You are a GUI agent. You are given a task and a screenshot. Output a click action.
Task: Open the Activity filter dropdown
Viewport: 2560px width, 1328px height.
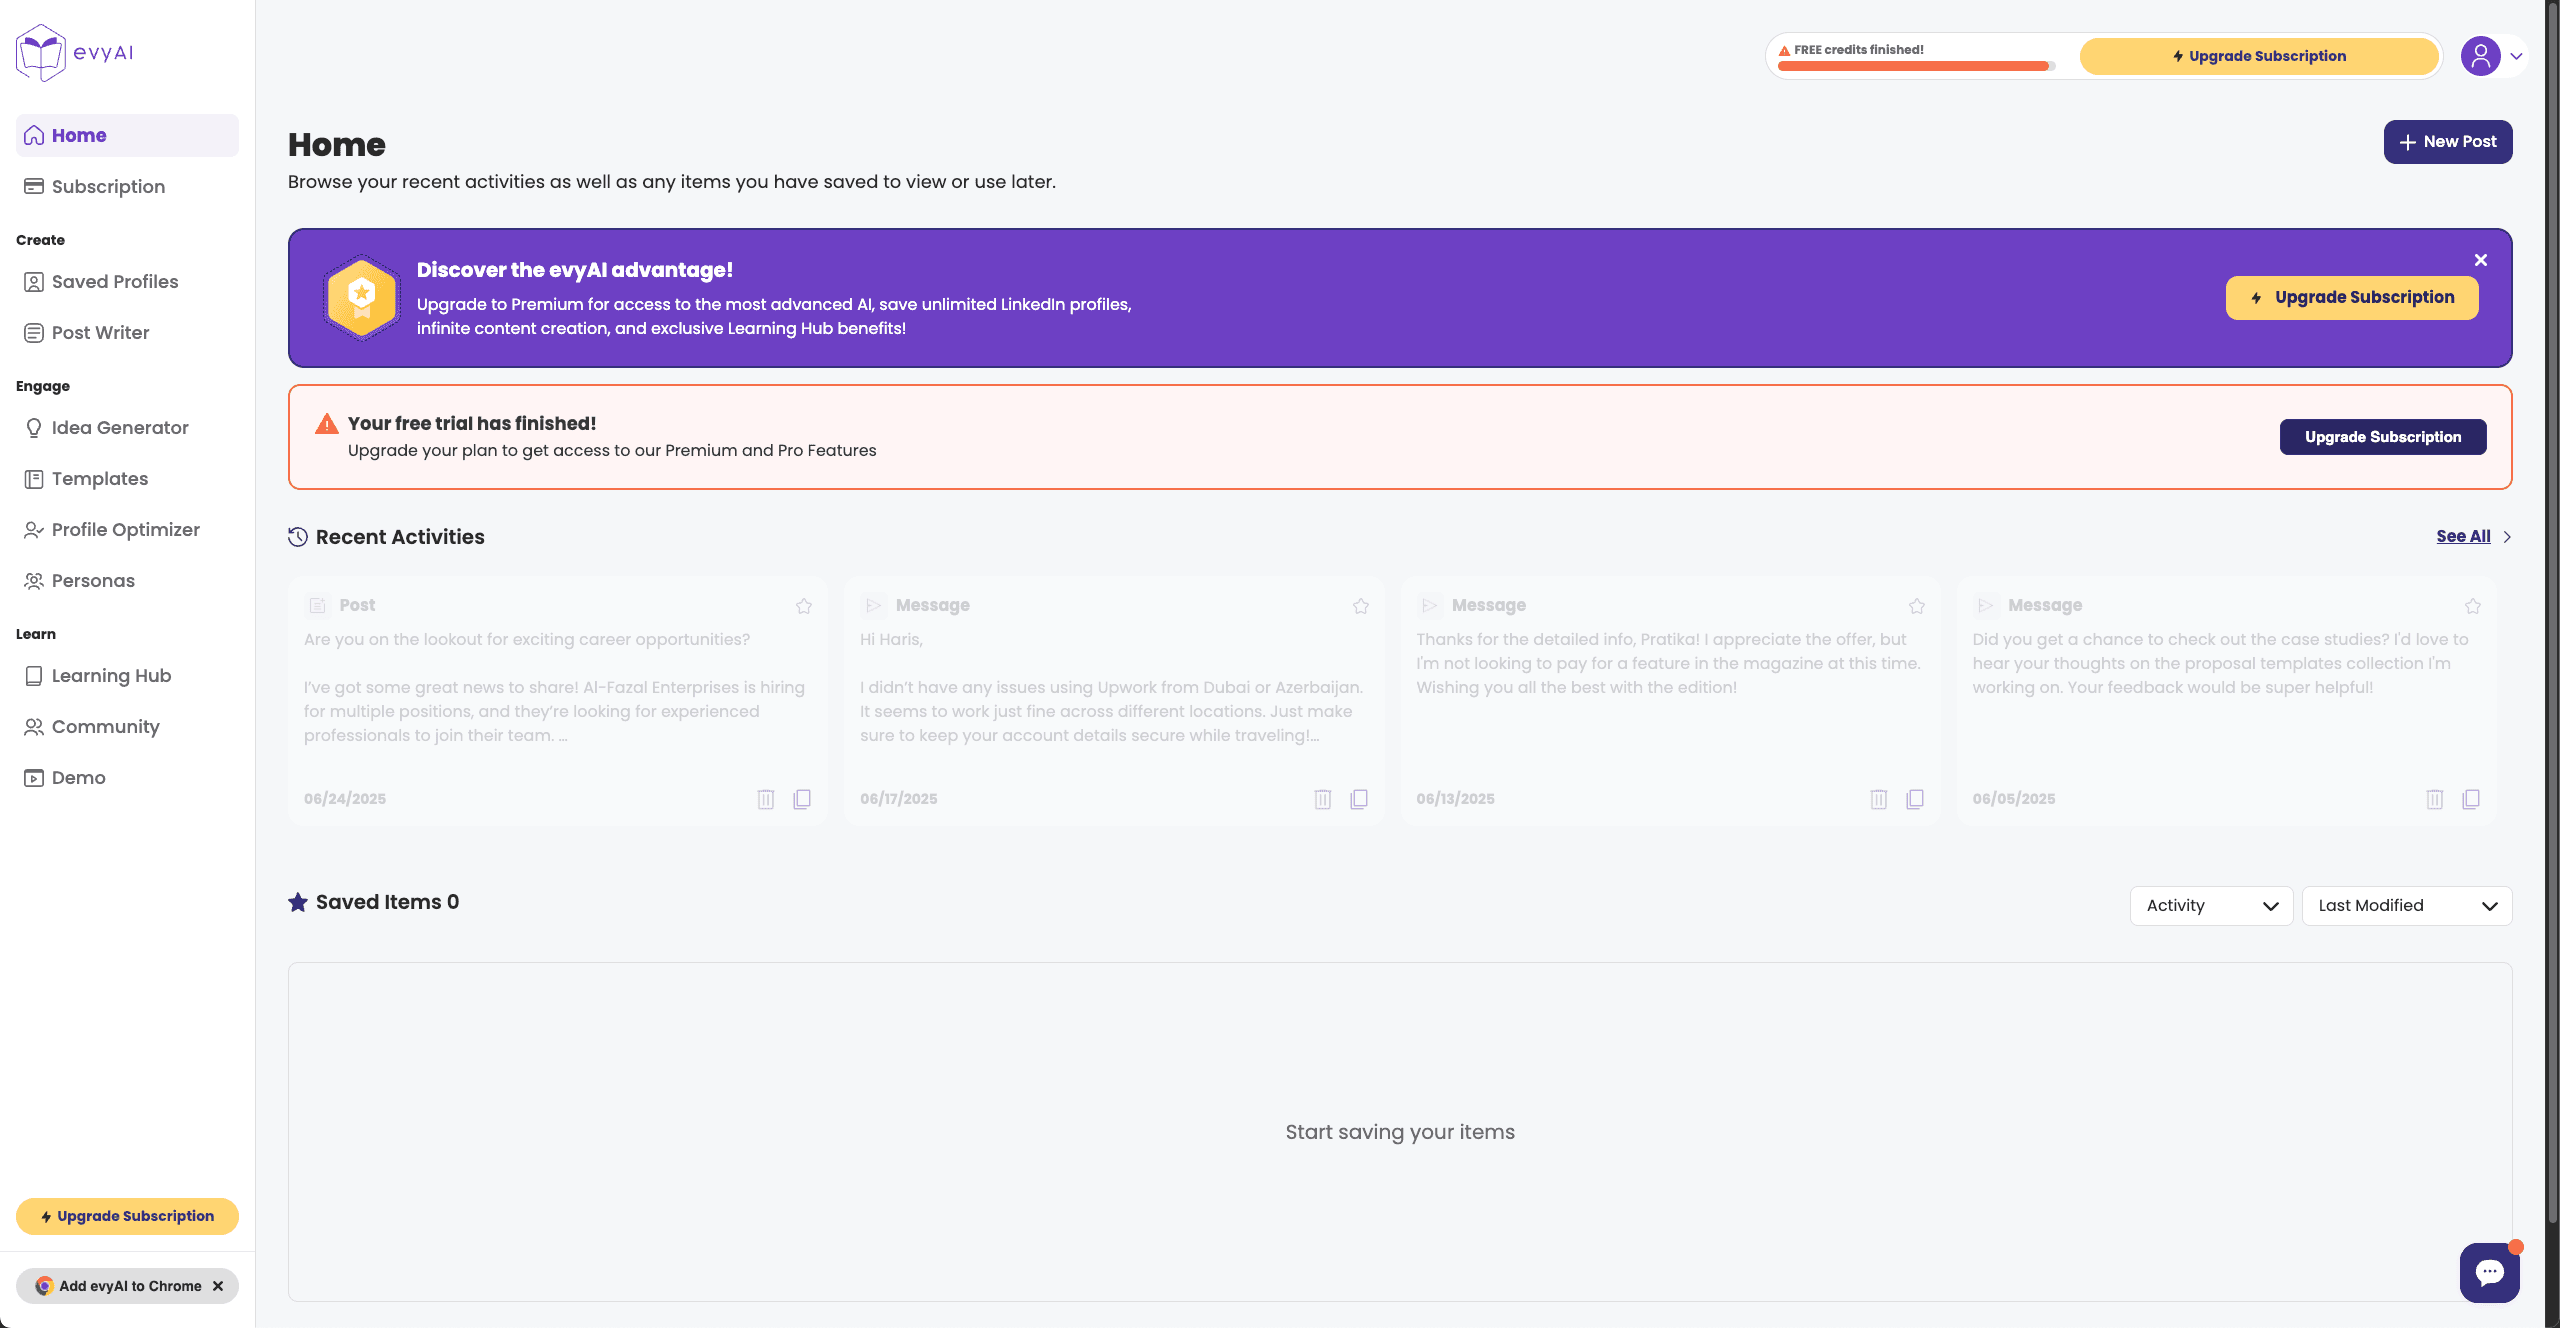pyautogui.click(x=2210, y=905)
